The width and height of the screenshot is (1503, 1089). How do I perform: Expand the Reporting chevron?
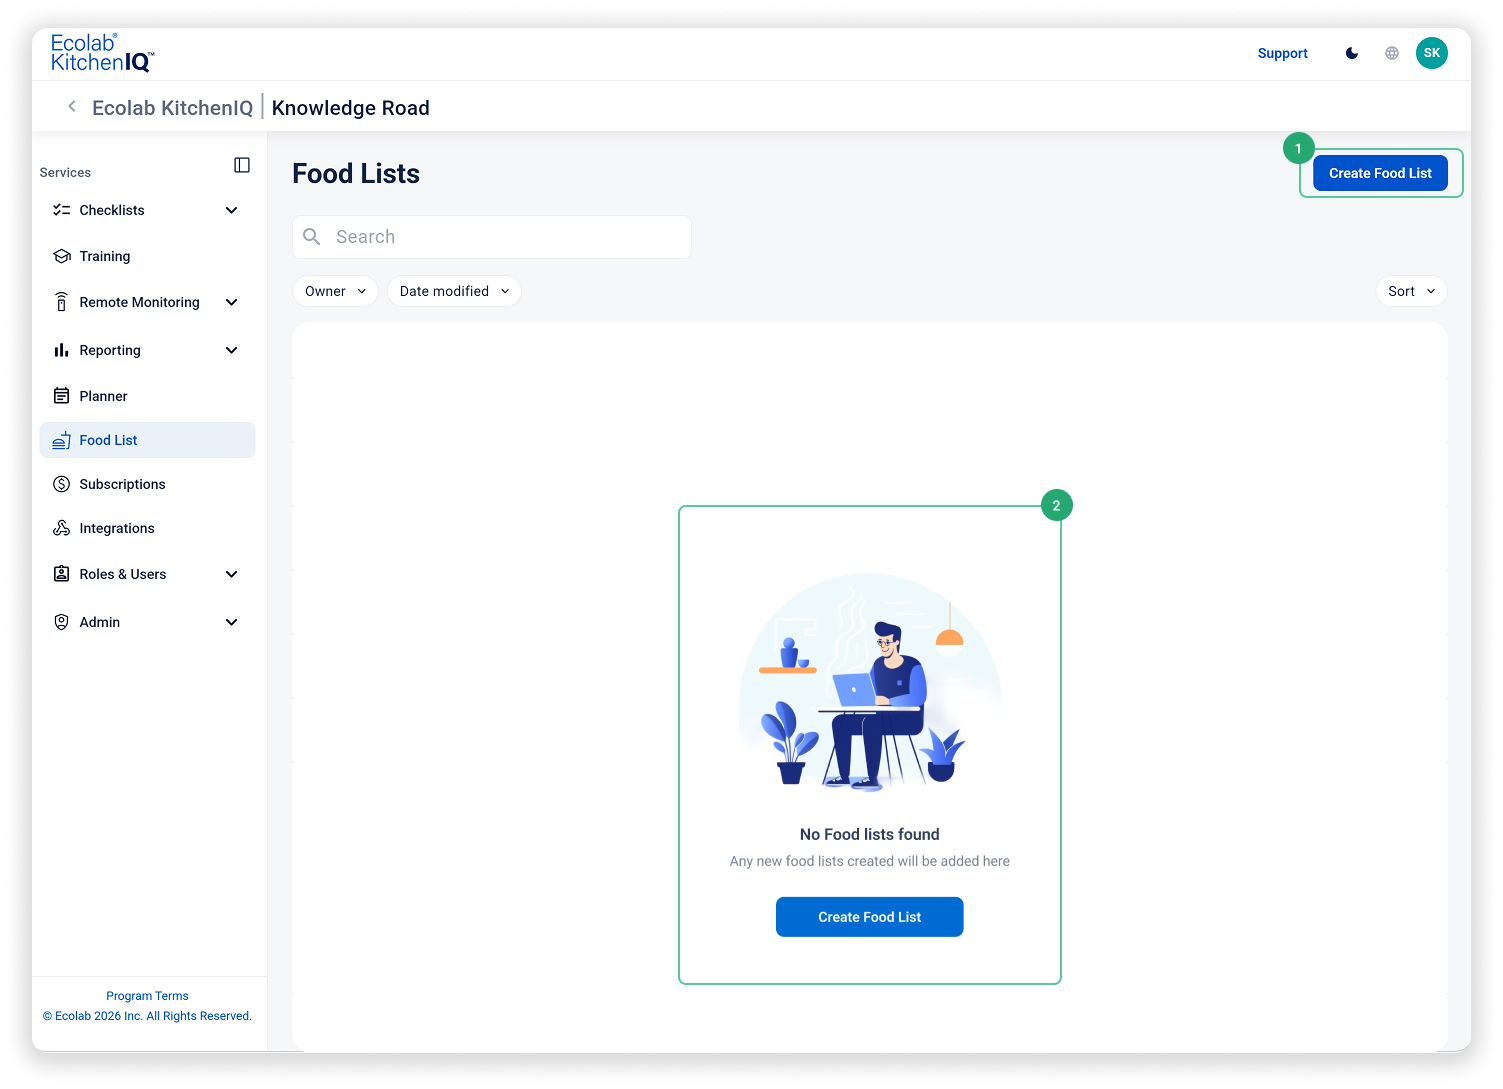[232, 350]
